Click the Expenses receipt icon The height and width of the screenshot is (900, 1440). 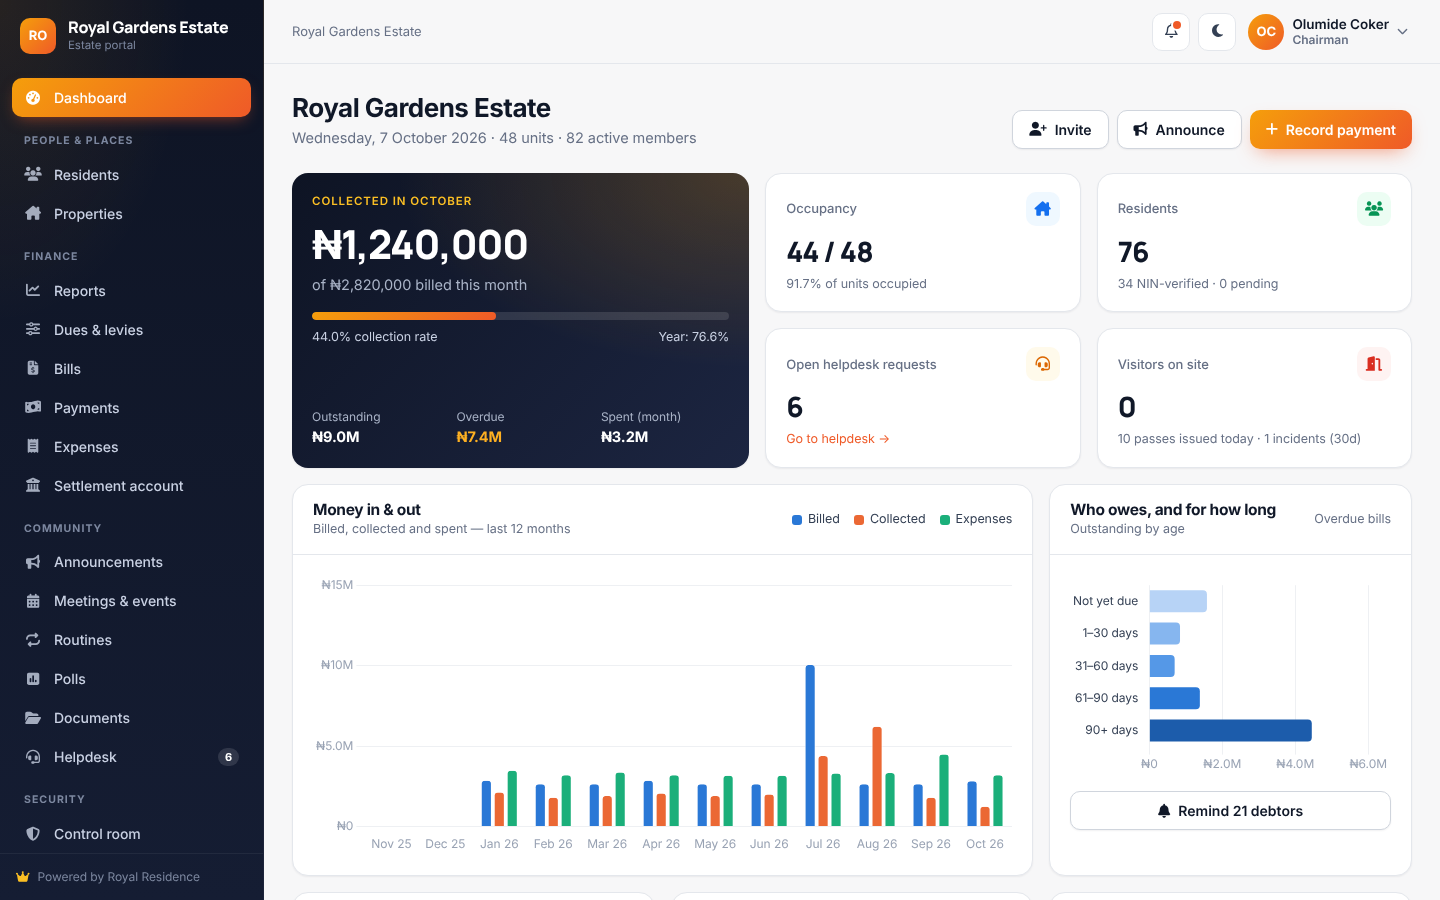[33, 447]
